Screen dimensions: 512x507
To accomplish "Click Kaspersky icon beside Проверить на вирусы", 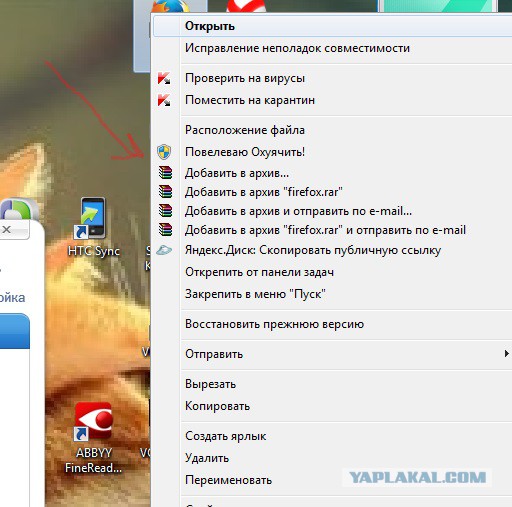I will click(x=164, y=78).
